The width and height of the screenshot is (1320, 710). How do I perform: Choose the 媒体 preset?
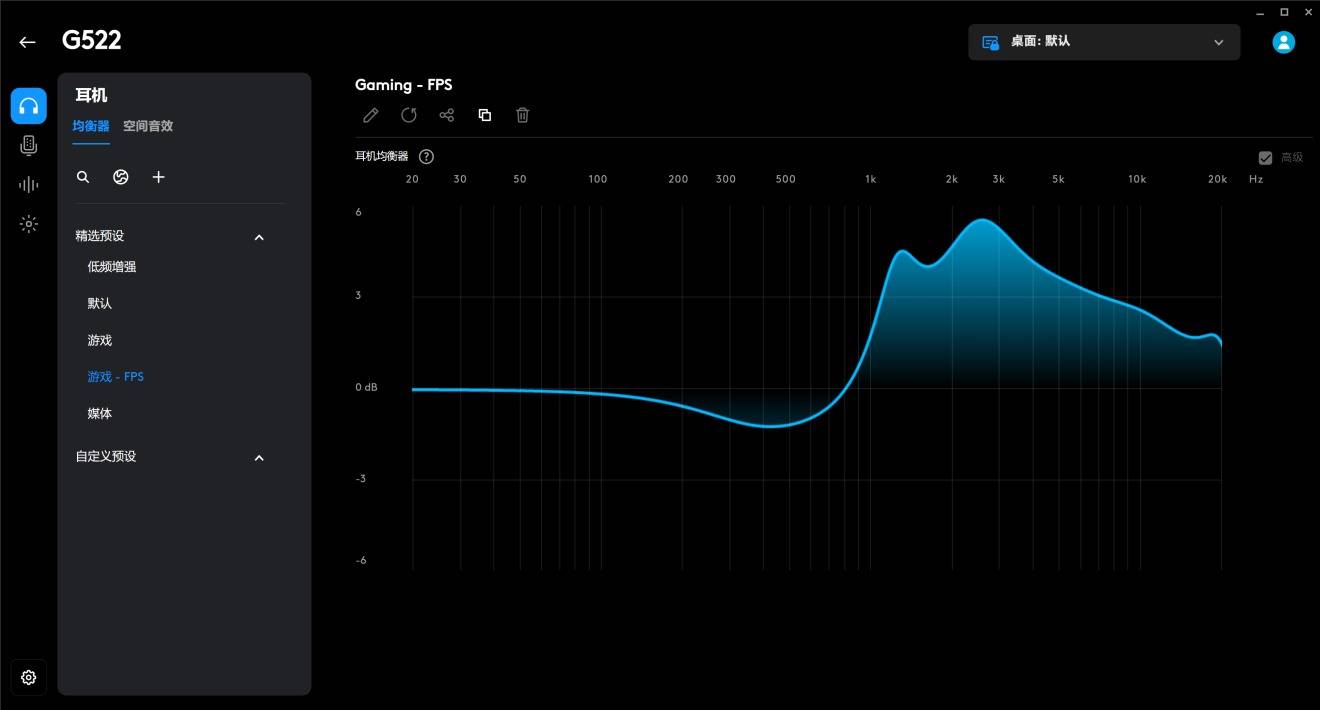coord(100,413)
